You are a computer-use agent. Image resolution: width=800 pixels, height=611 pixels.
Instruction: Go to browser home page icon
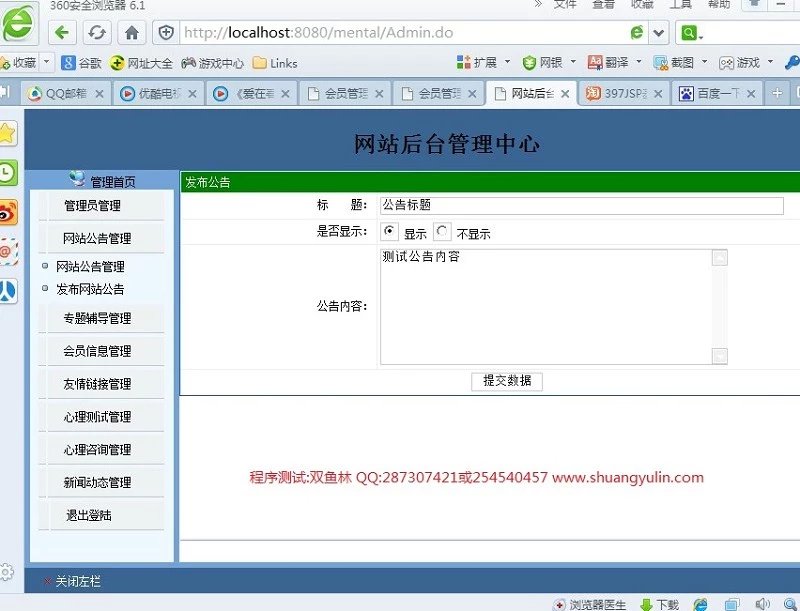131,32
